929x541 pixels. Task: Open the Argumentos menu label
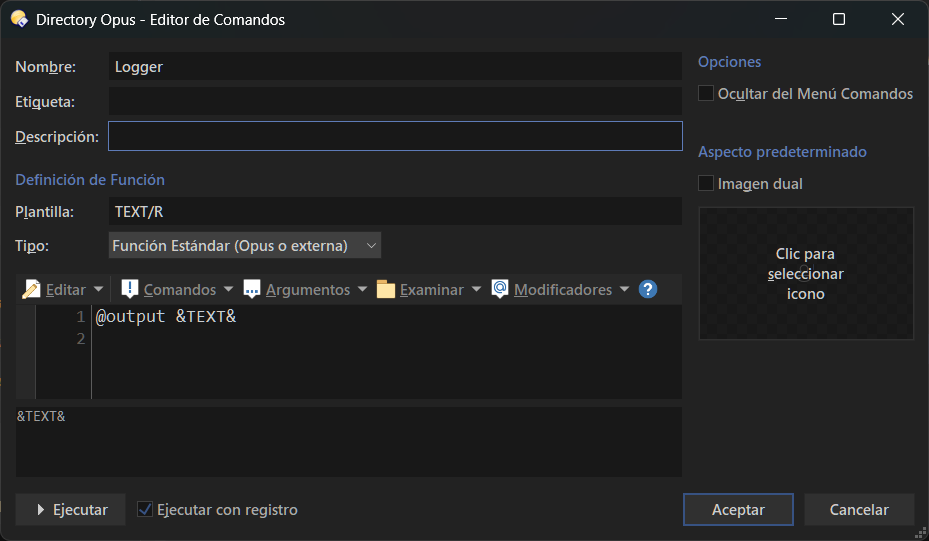[x=308, y=290]
